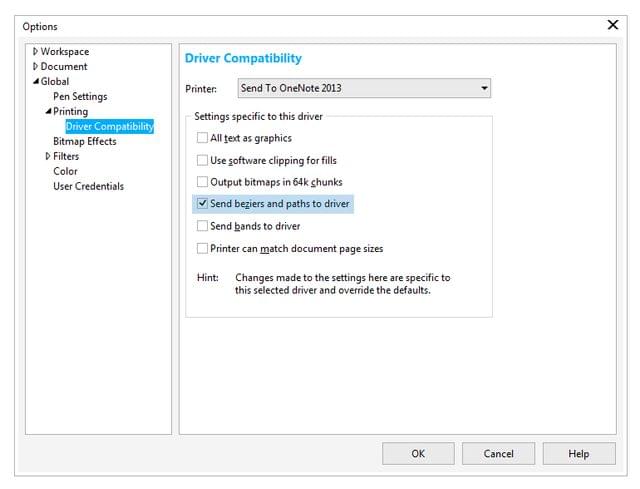Screen dimensions: 640x489
Task: Select Driver Compatibility tree item
Action: point(109,127)
